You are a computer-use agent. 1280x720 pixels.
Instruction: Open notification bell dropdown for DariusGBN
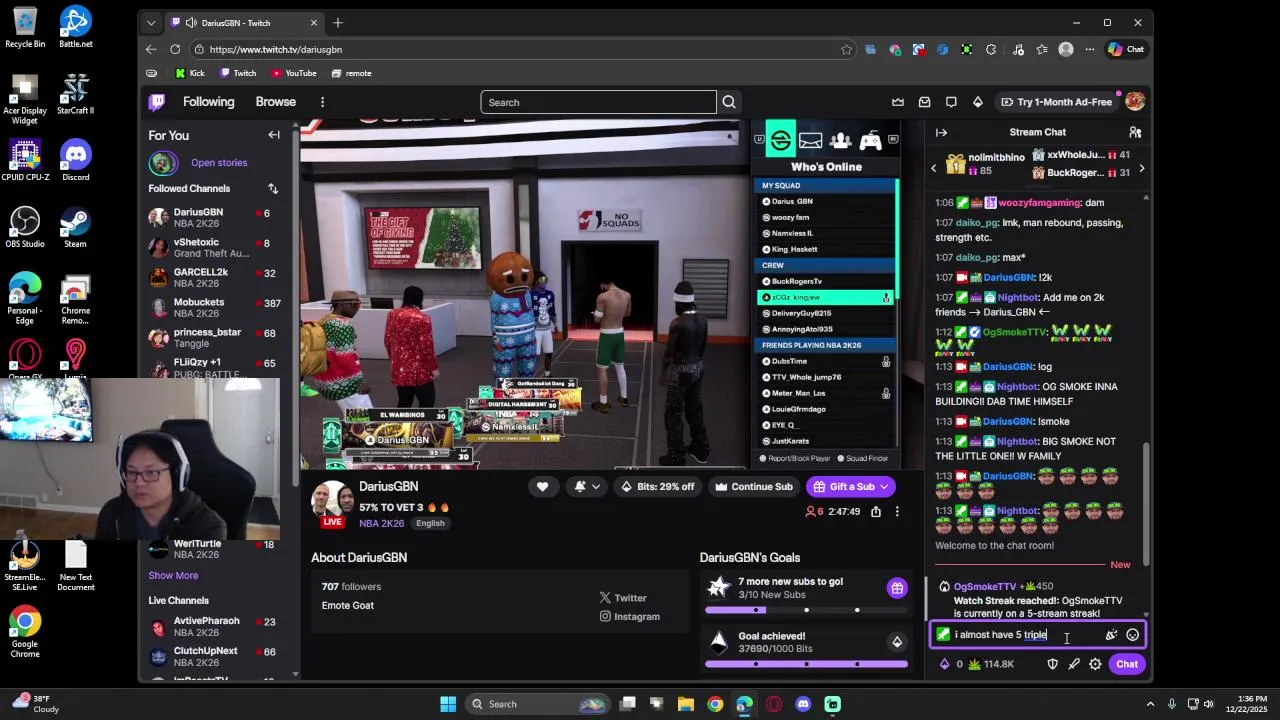[x=587, y=487]
